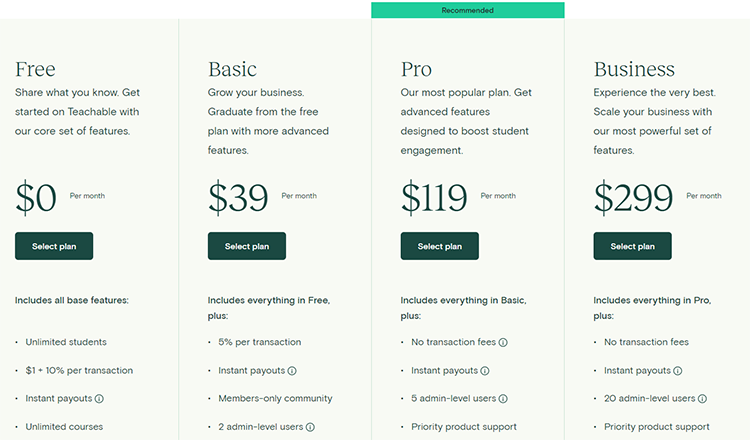Click info icon beside Pro plan Instant payouts
Image resolution: width=750 pixels, height=440 pixels.
click(x=485, y=371)
